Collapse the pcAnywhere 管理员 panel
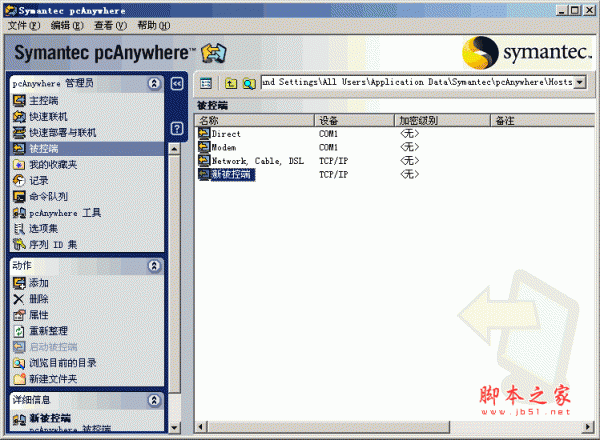 [x=154, y=83]
